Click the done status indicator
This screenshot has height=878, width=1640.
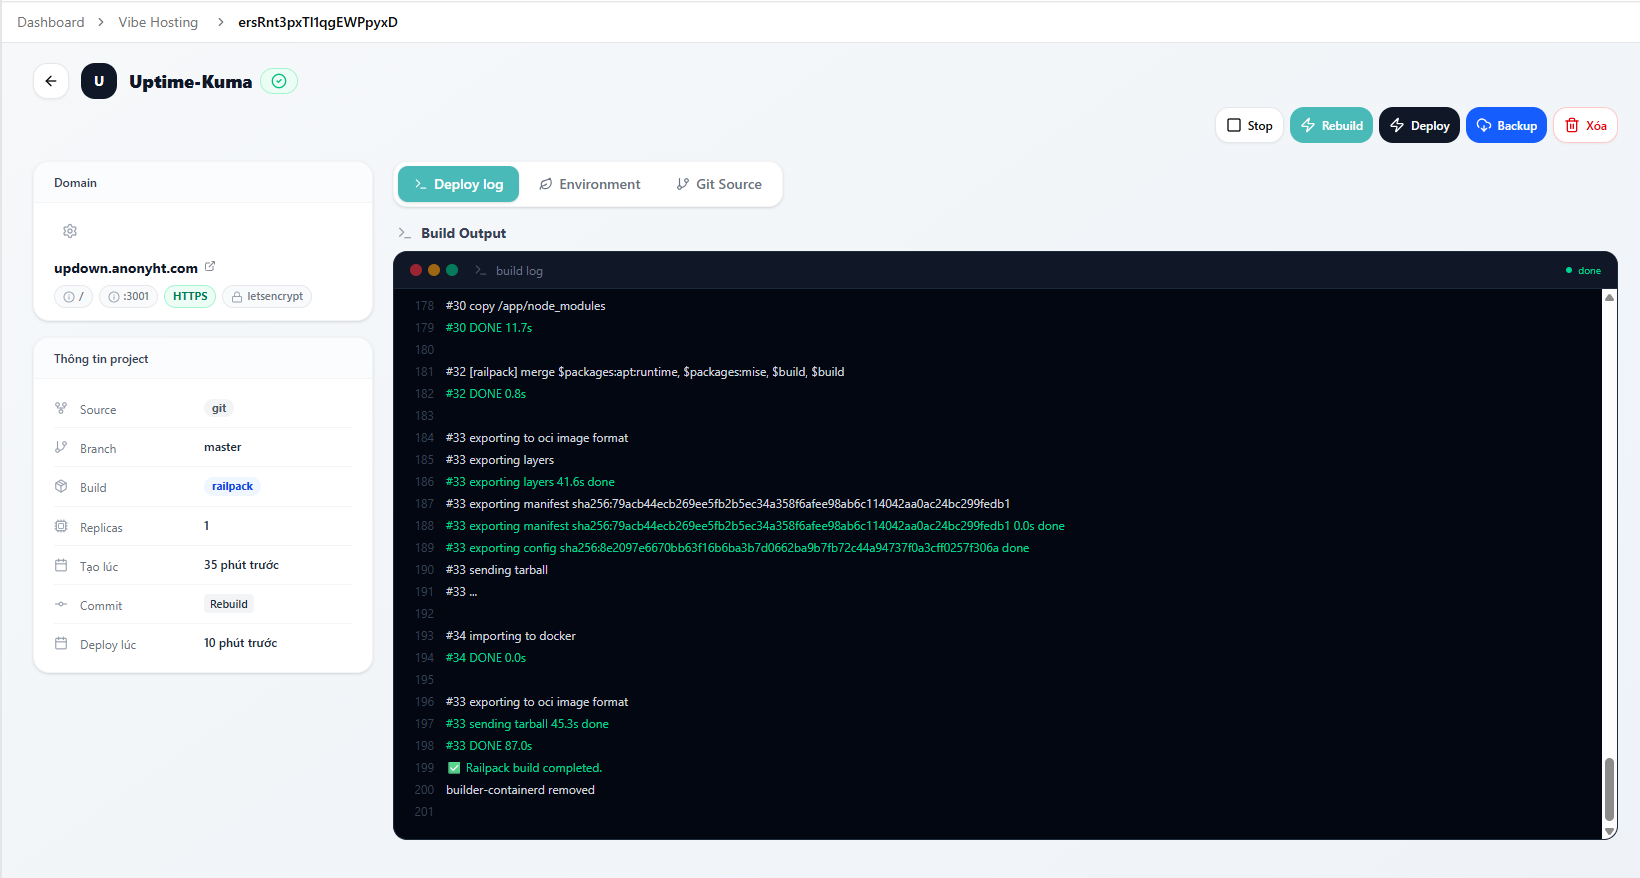coord(1583,270)
